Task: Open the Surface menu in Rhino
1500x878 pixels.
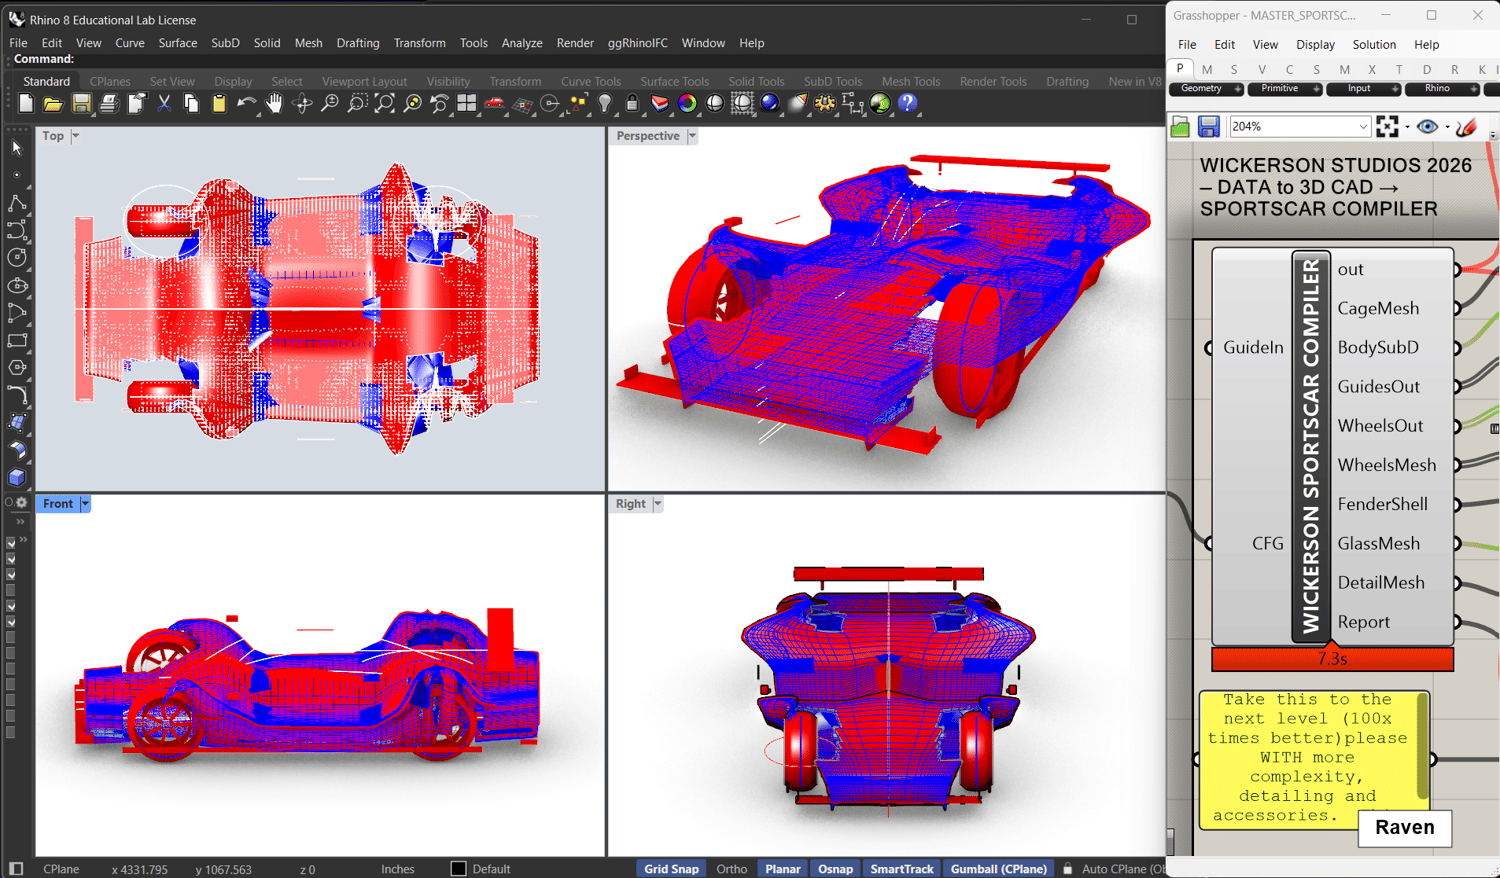Action: (178, 43)
